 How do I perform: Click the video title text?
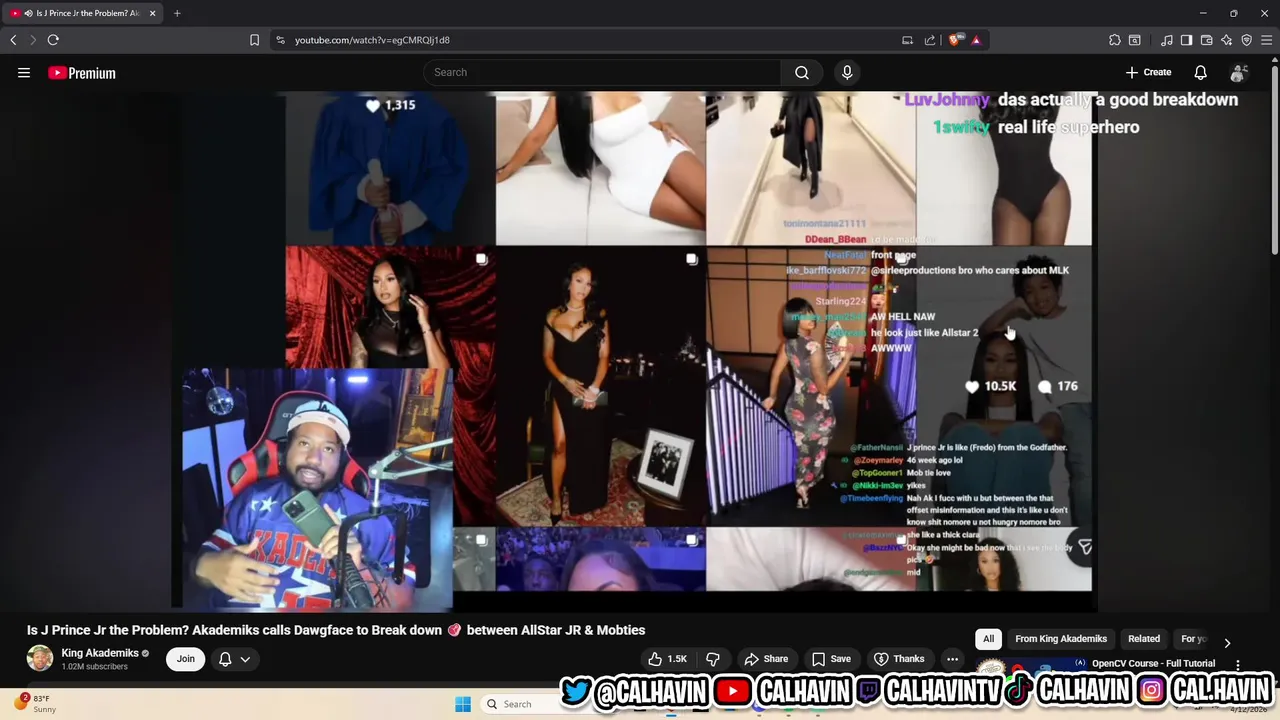[336, 630]
